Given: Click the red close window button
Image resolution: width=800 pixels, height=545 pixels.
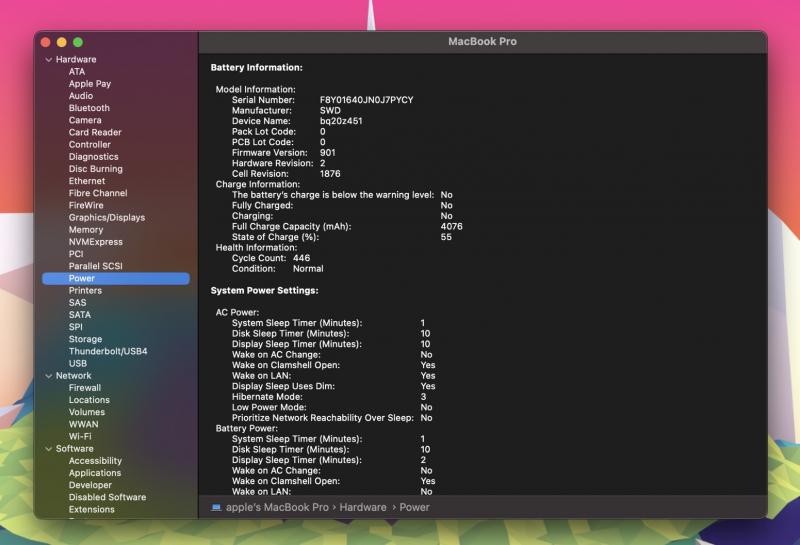Looking at the screenshot, I should [45, 42].
